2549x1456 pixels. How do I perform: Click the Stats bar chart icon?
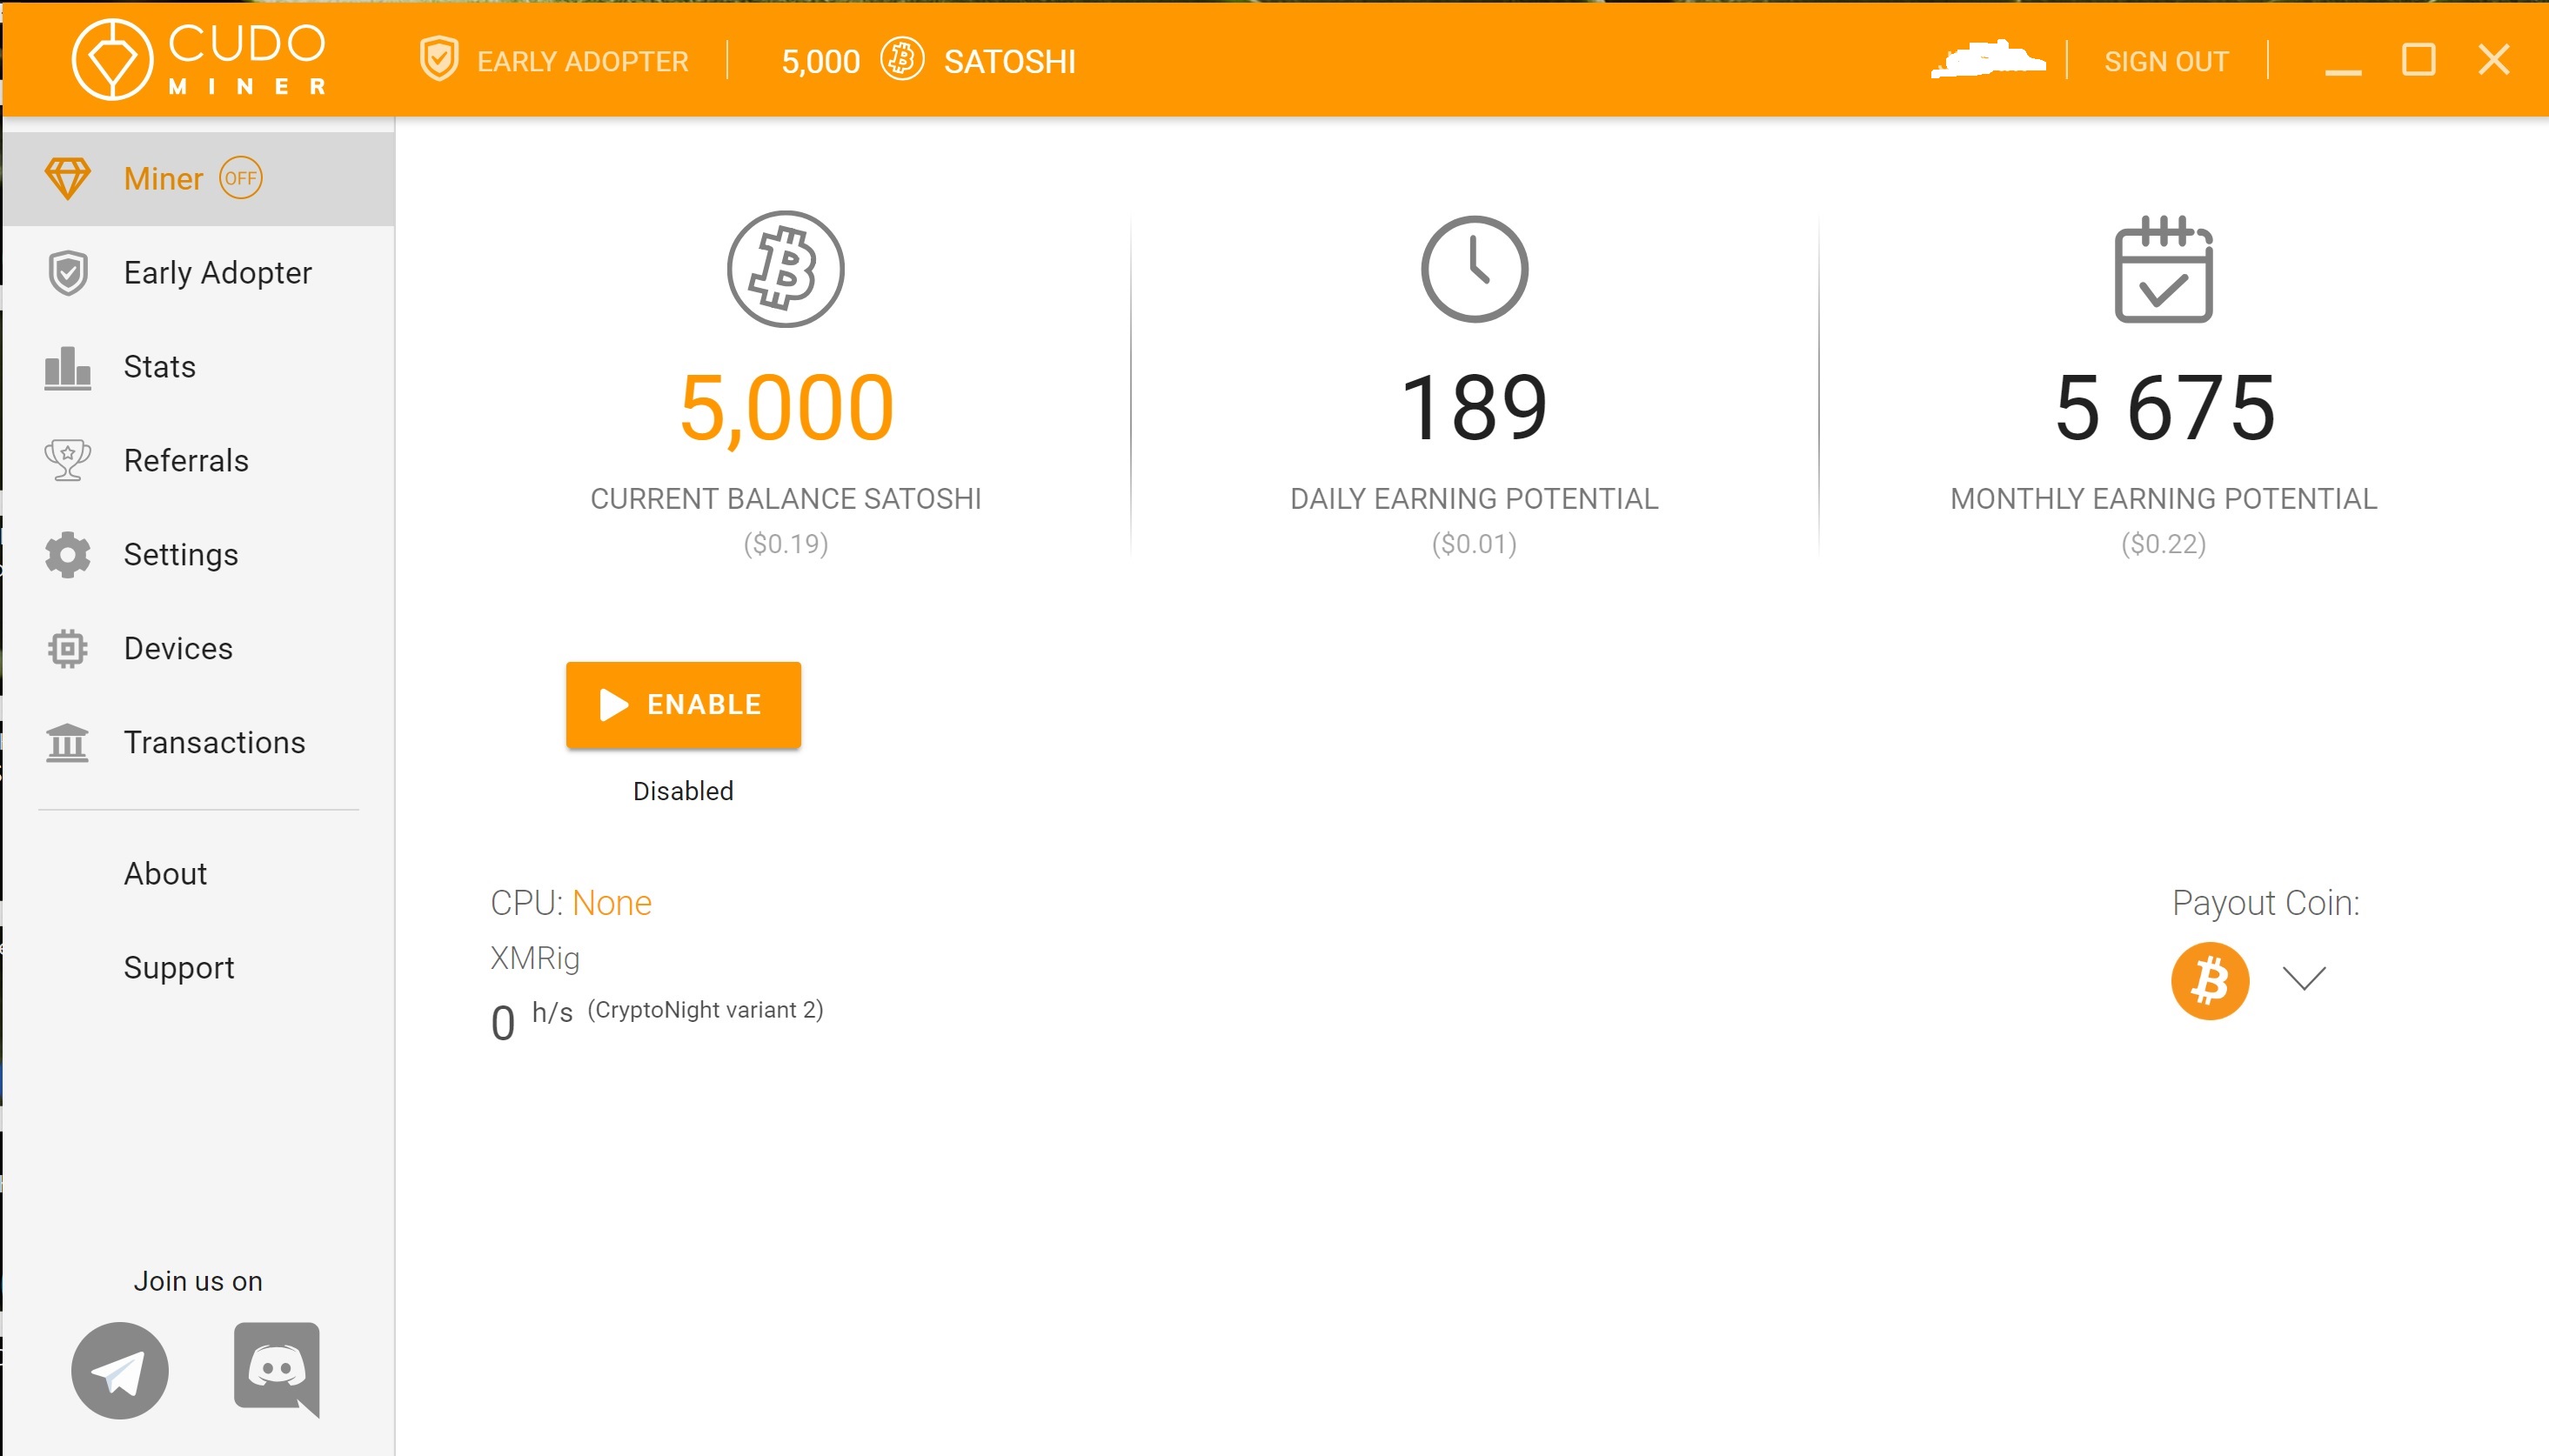(x=68, y=367)
